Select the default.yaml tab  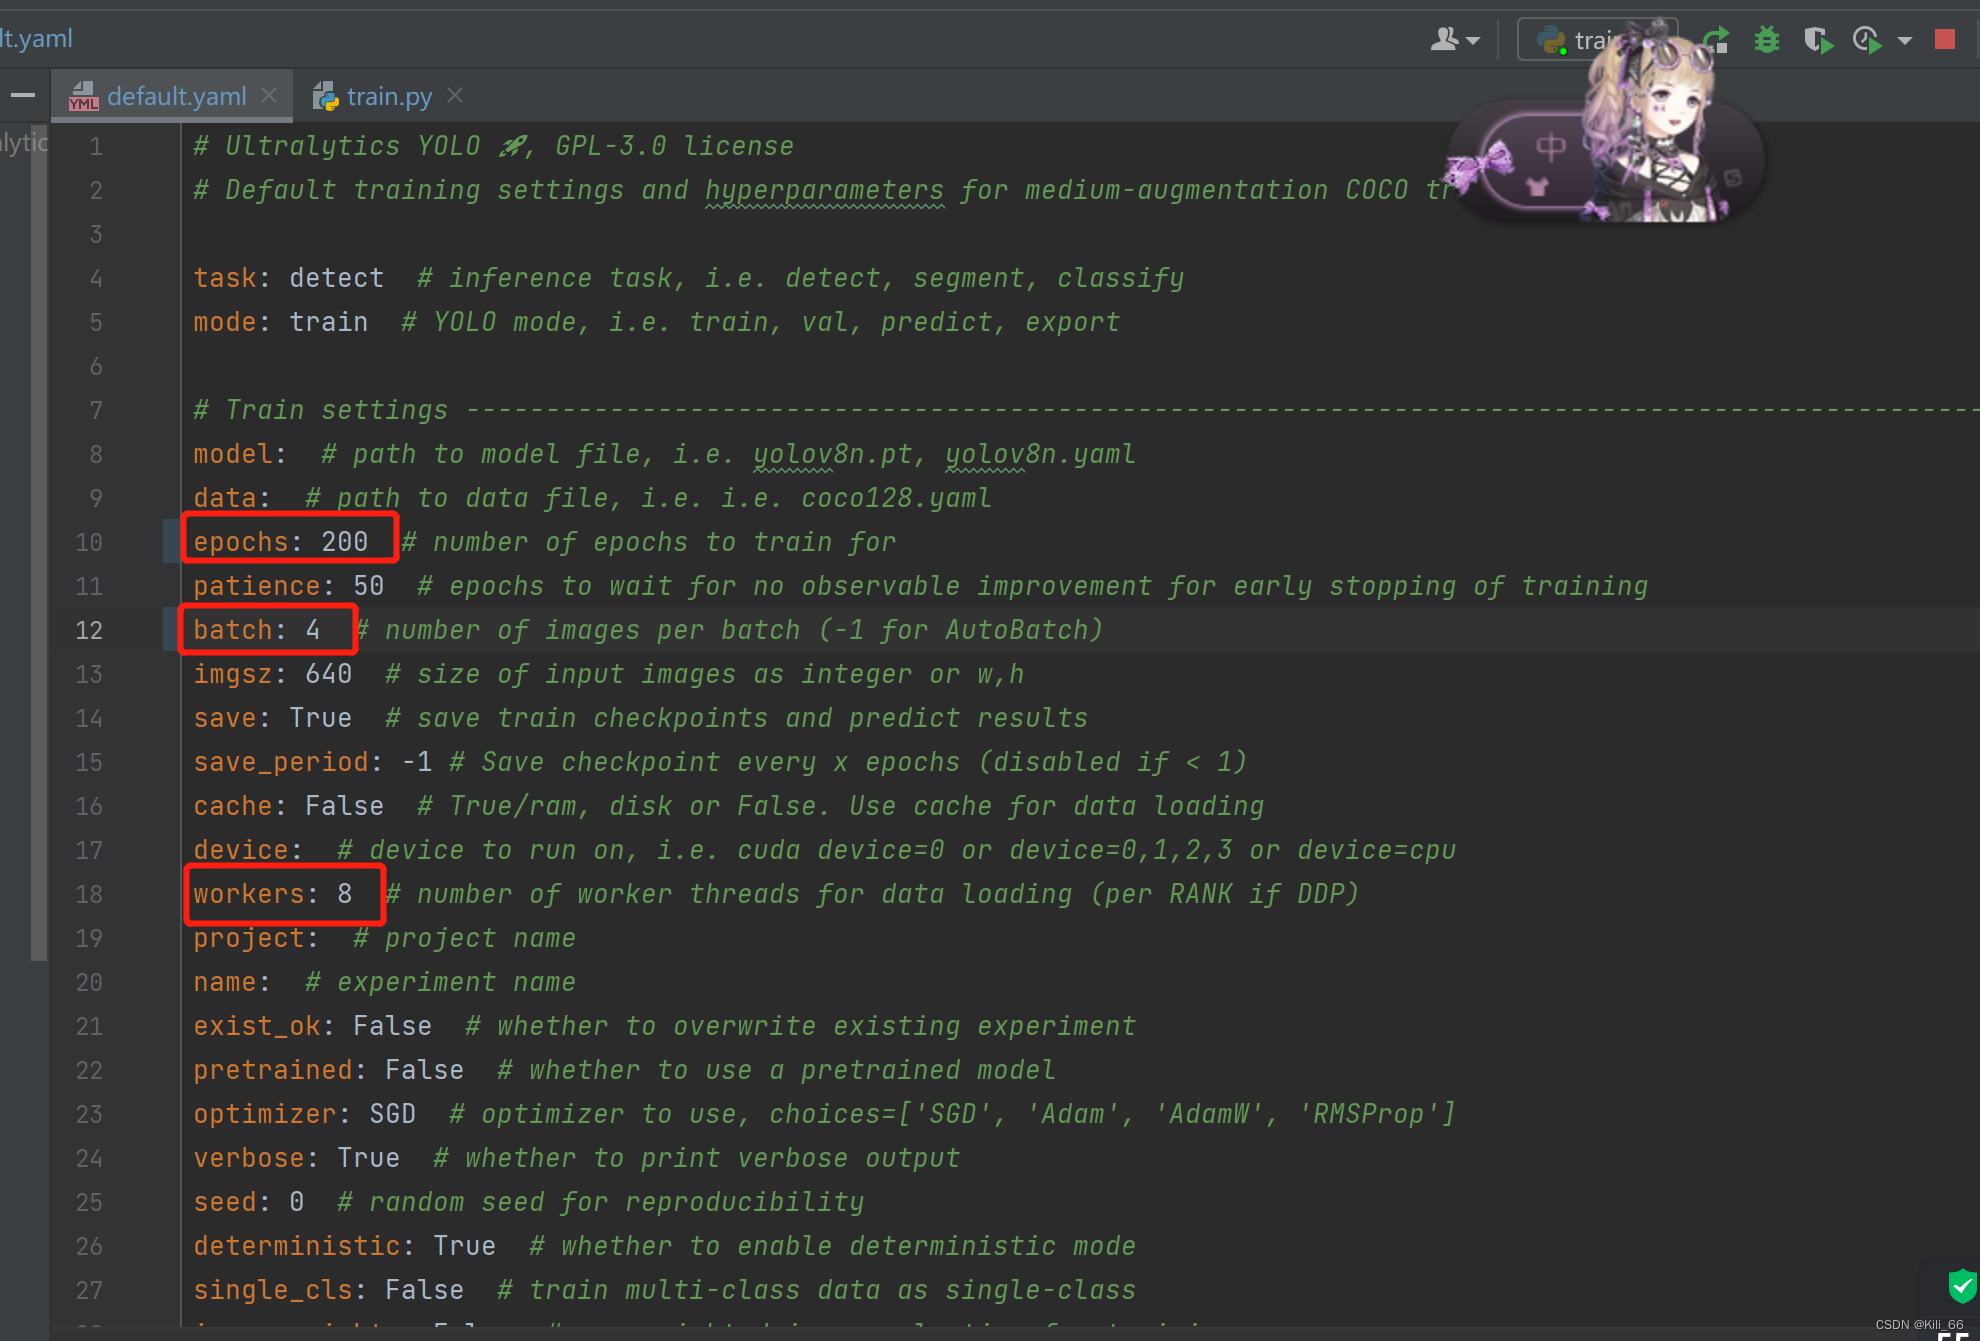(177, 96)
